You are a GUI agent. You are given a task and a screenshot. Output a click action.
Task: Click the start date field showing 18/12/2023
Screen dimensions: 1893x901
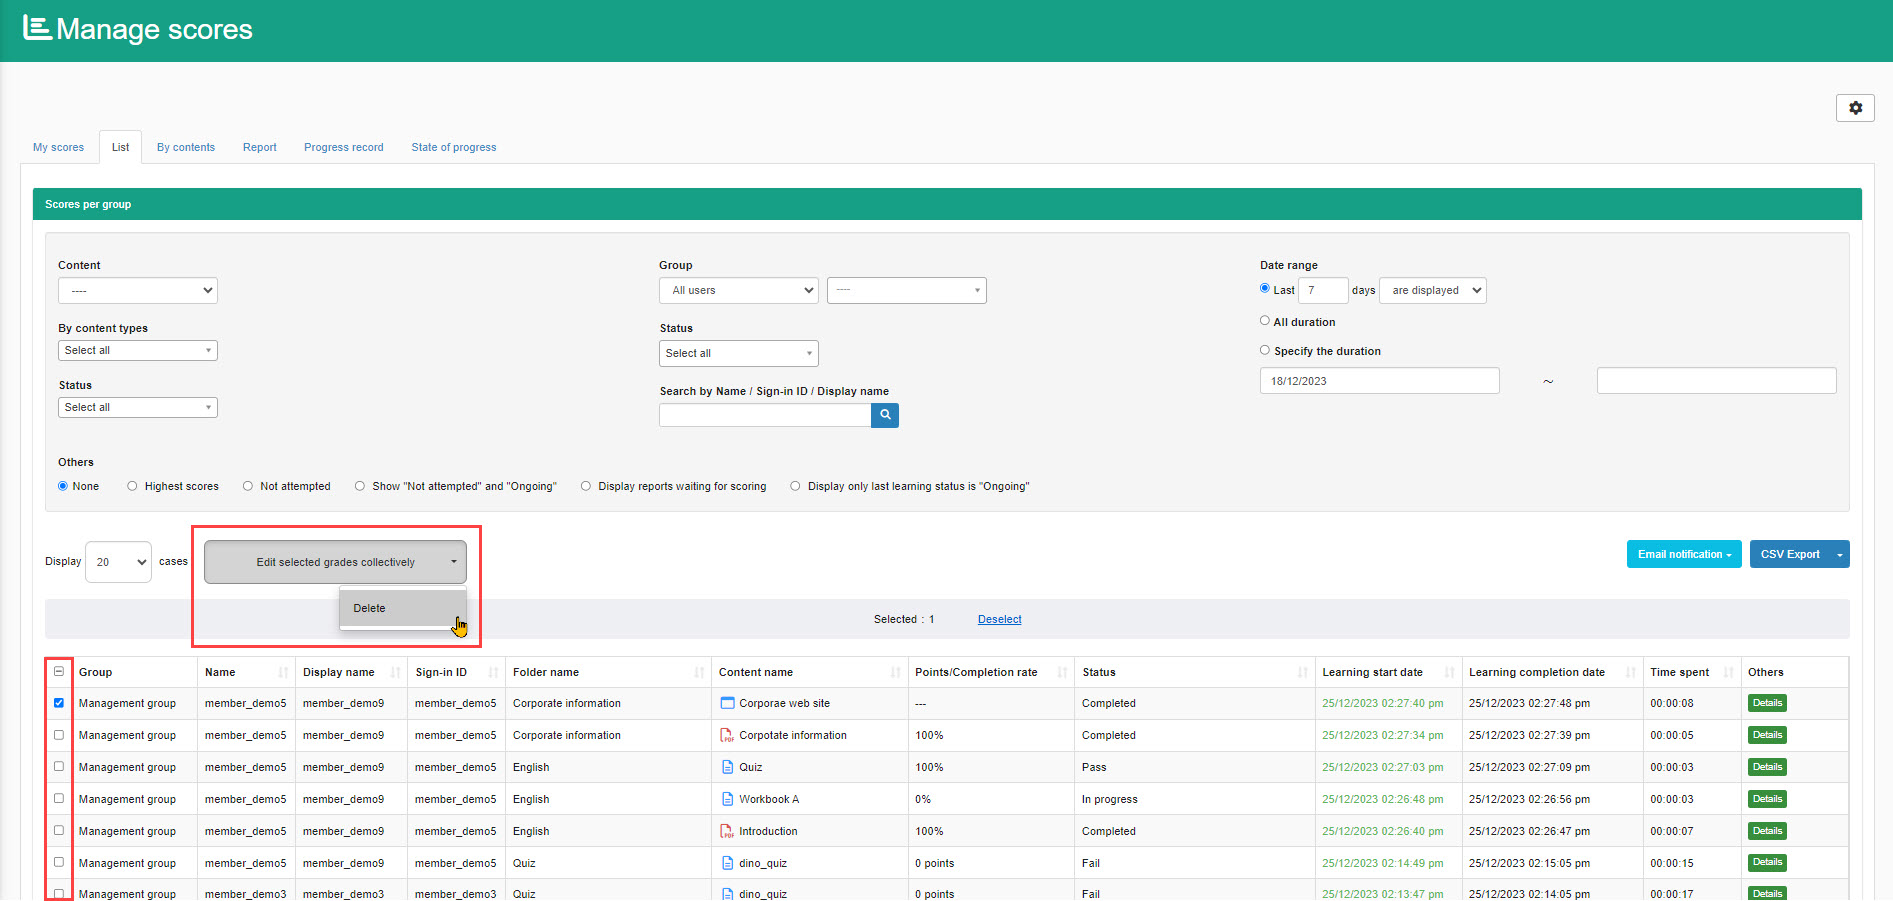1379,381
